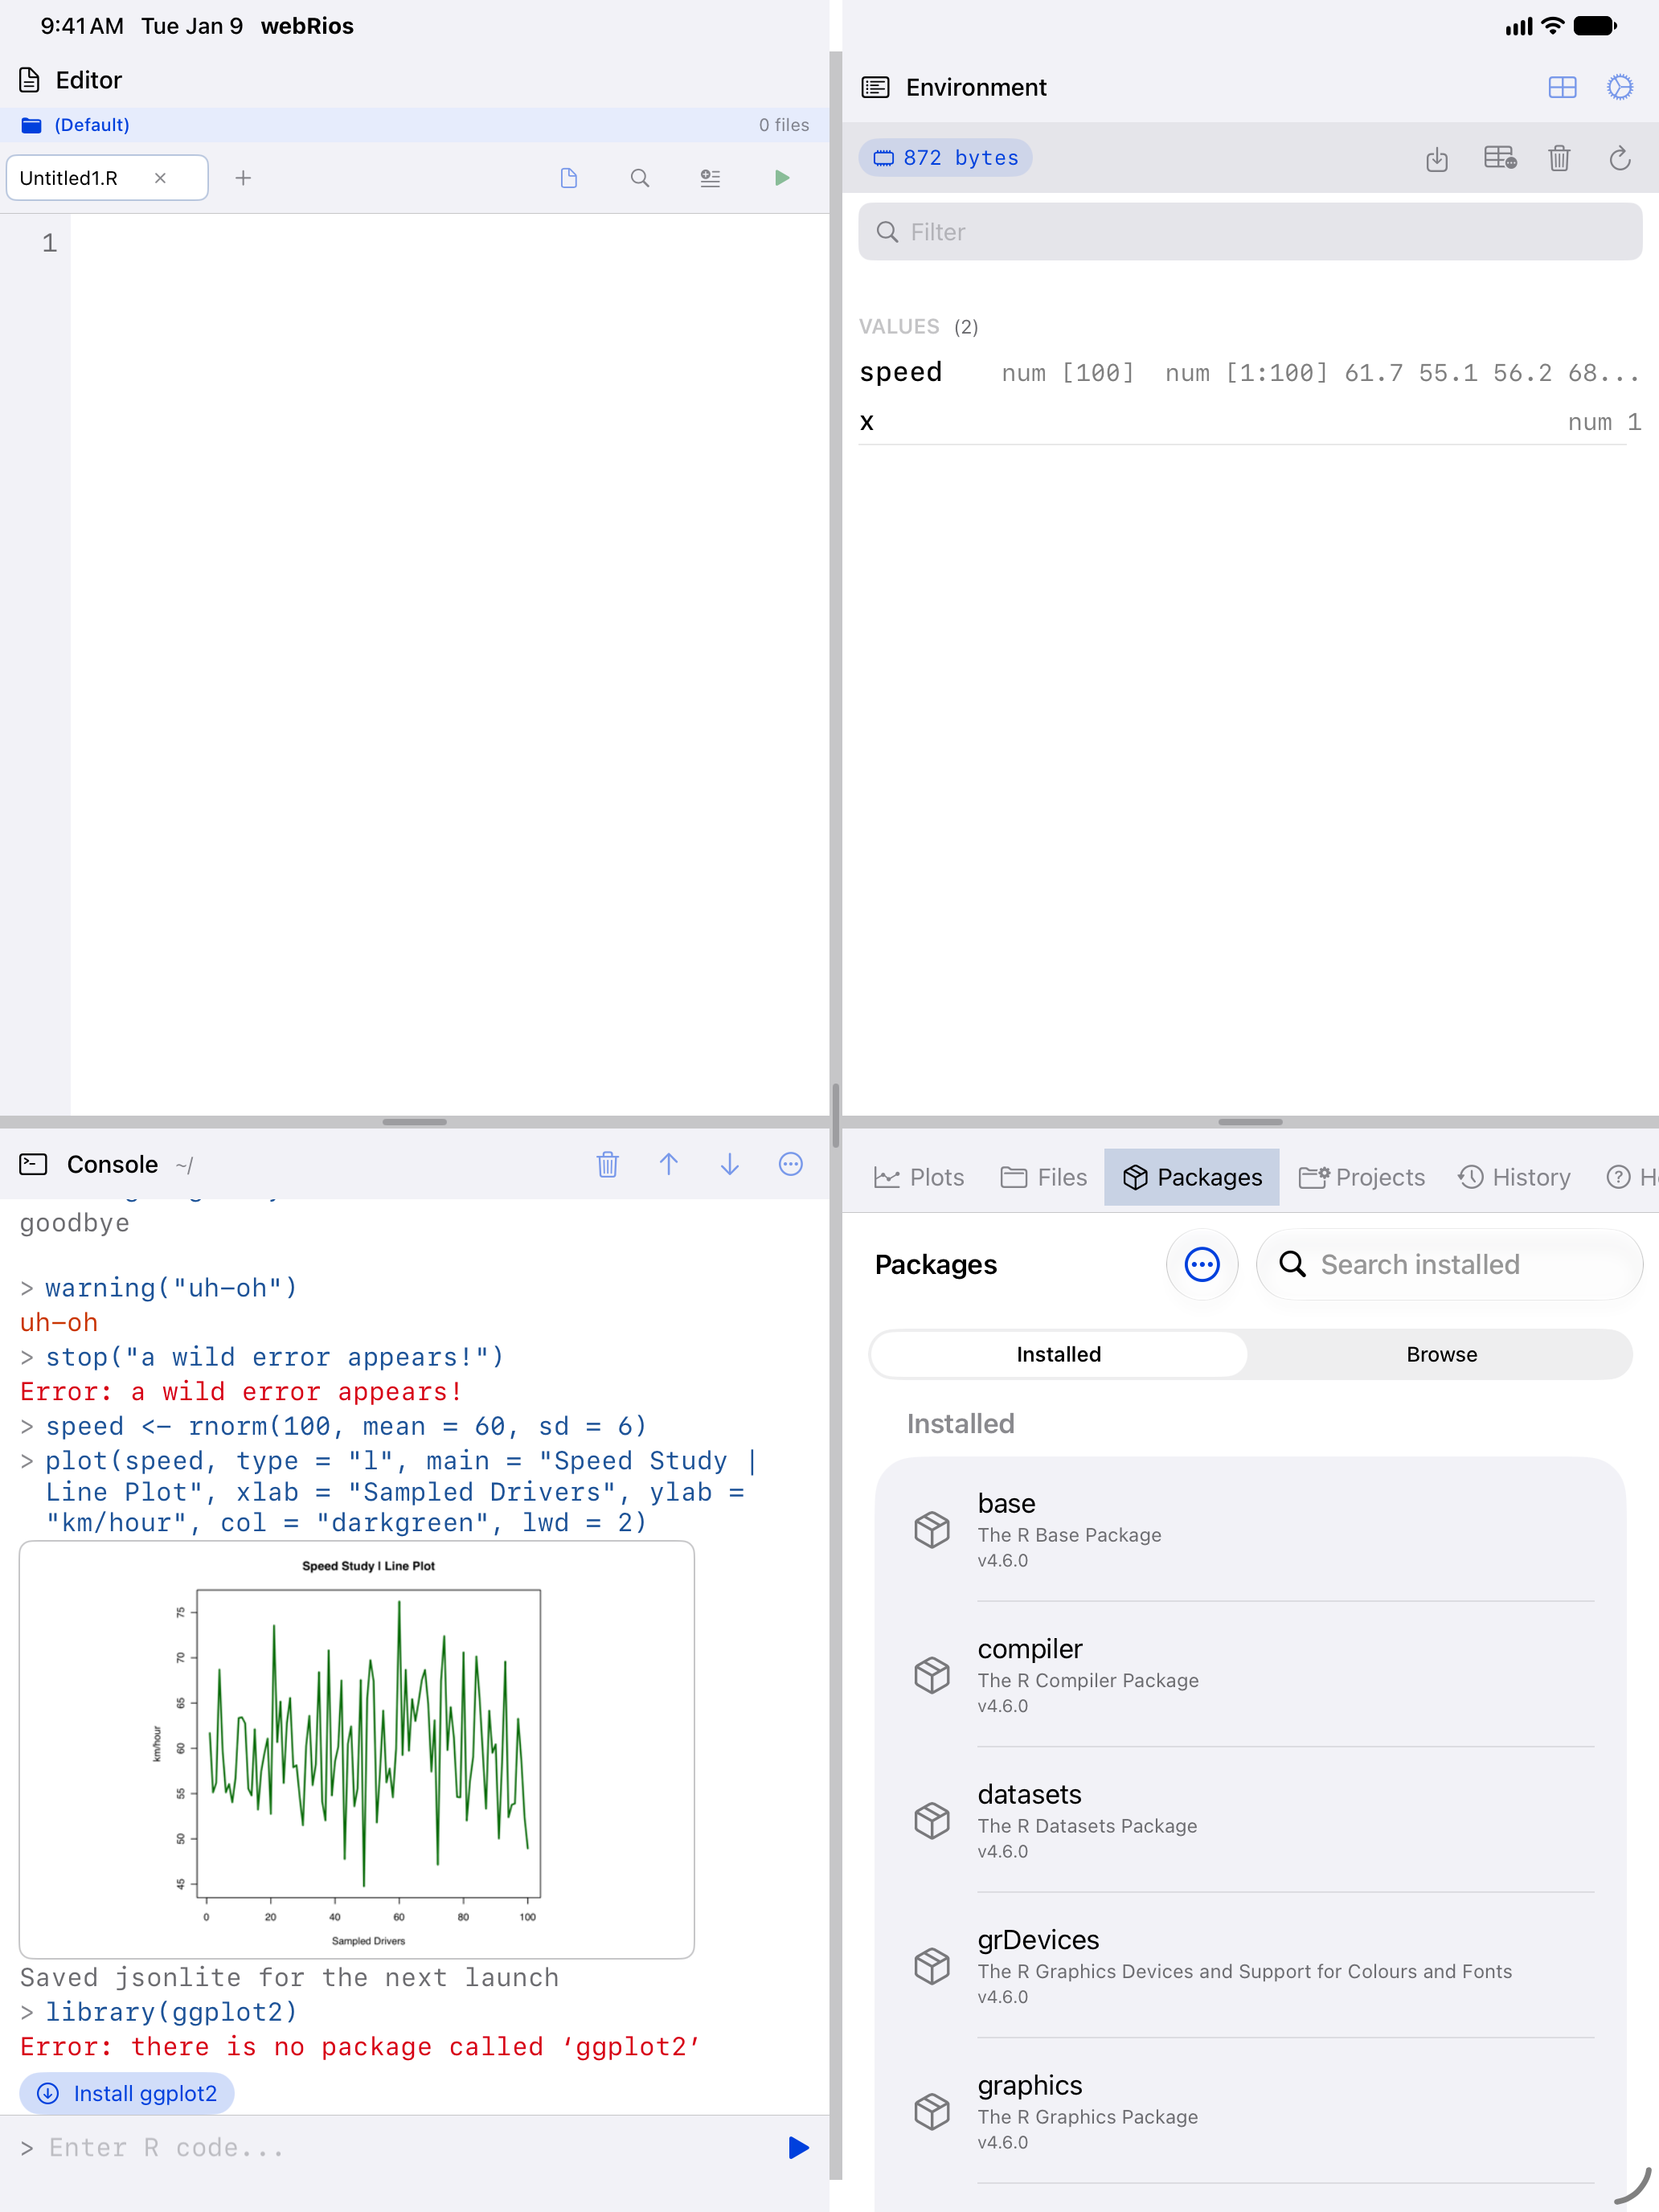This screenshot has height=2212, width=1659.
Task: Select the speed variable row
Action: point(1250,373)
